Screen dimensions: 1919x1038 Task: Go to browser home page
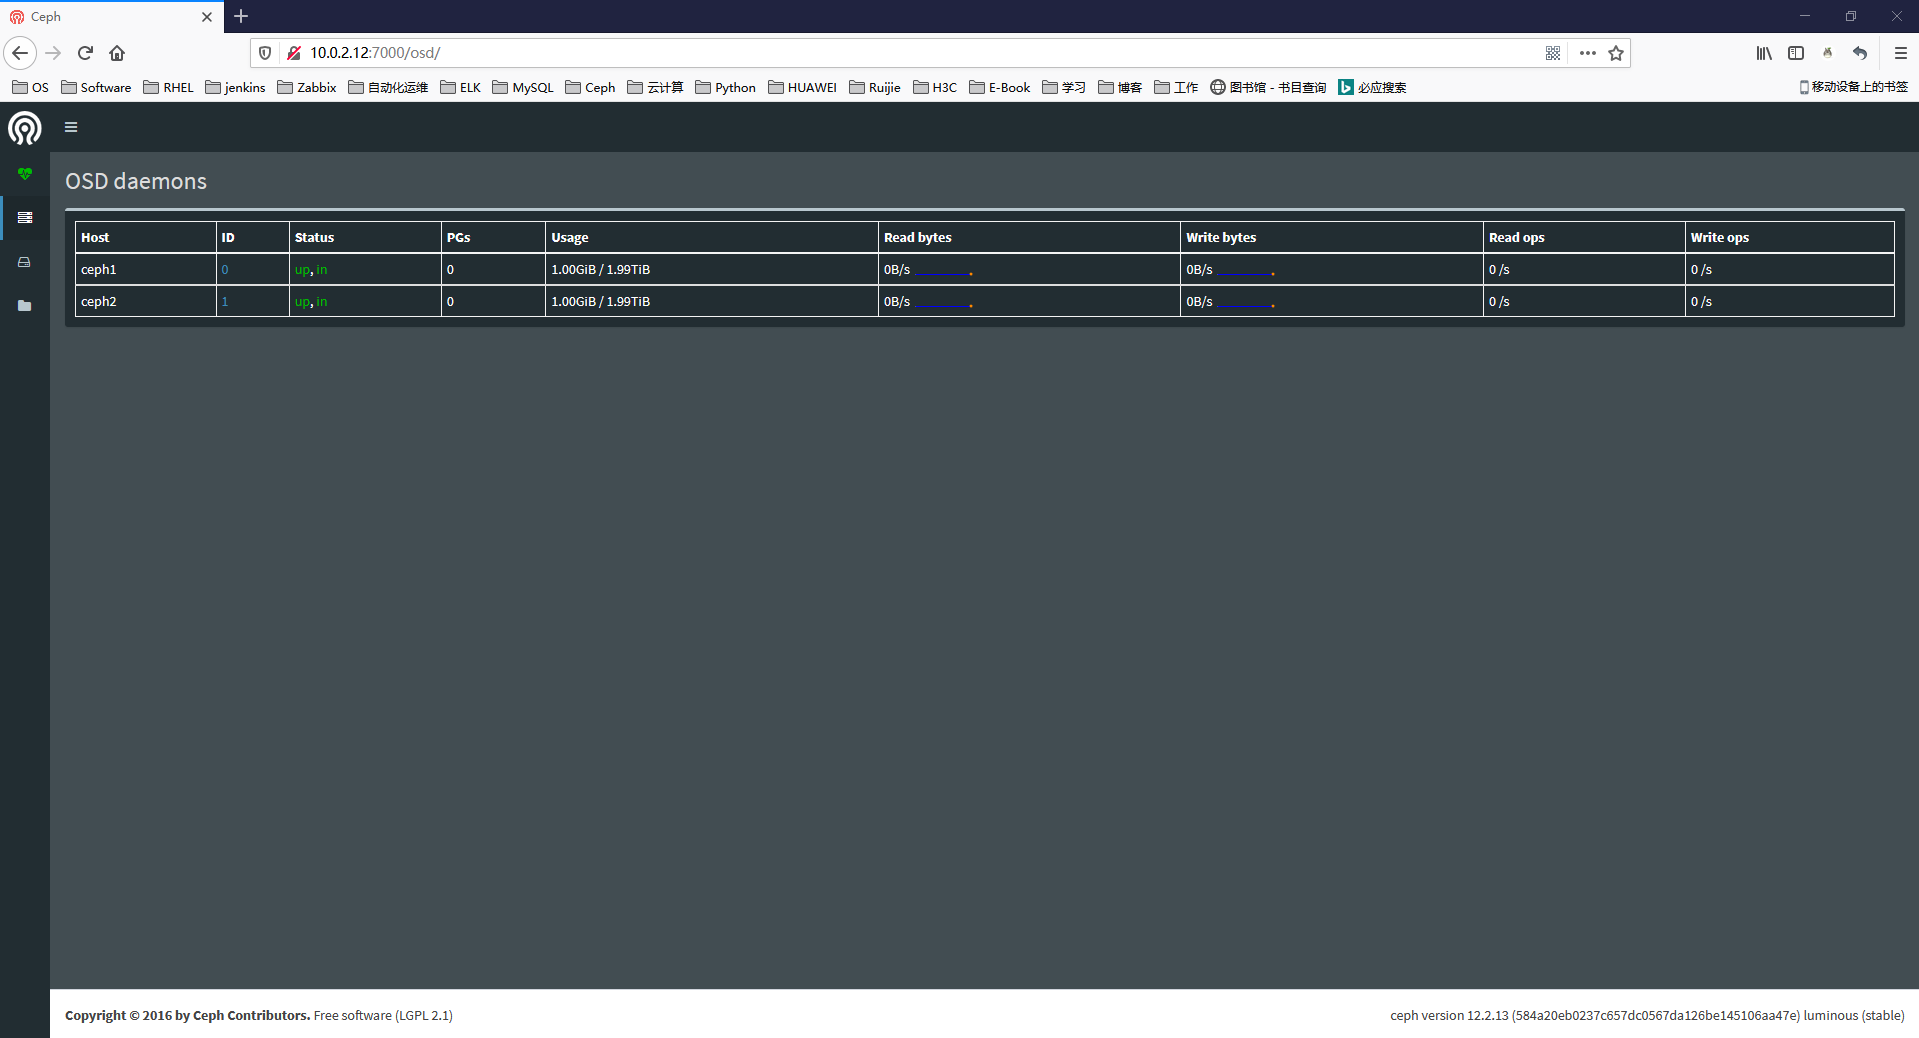tap(117, 53)
